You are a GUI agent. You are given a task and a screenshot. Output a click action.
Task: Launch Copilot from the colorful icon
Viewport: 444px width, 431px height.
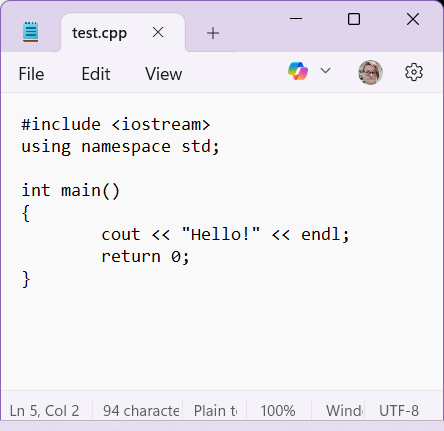(x=298, y=71)
